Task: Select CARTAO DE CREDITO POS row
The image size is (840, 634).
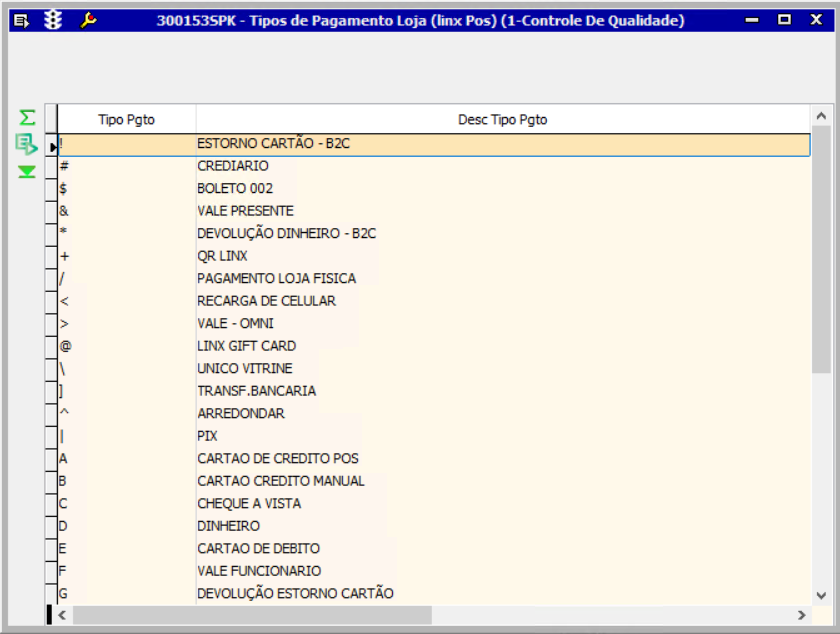Action: [434, 459]
